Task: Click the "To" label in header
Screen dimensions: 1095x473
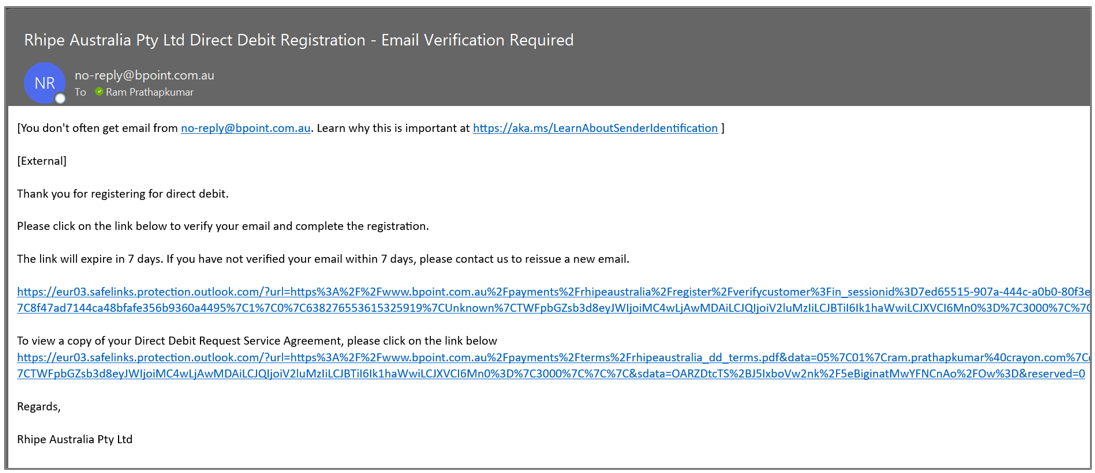Action: pos(80,92)
